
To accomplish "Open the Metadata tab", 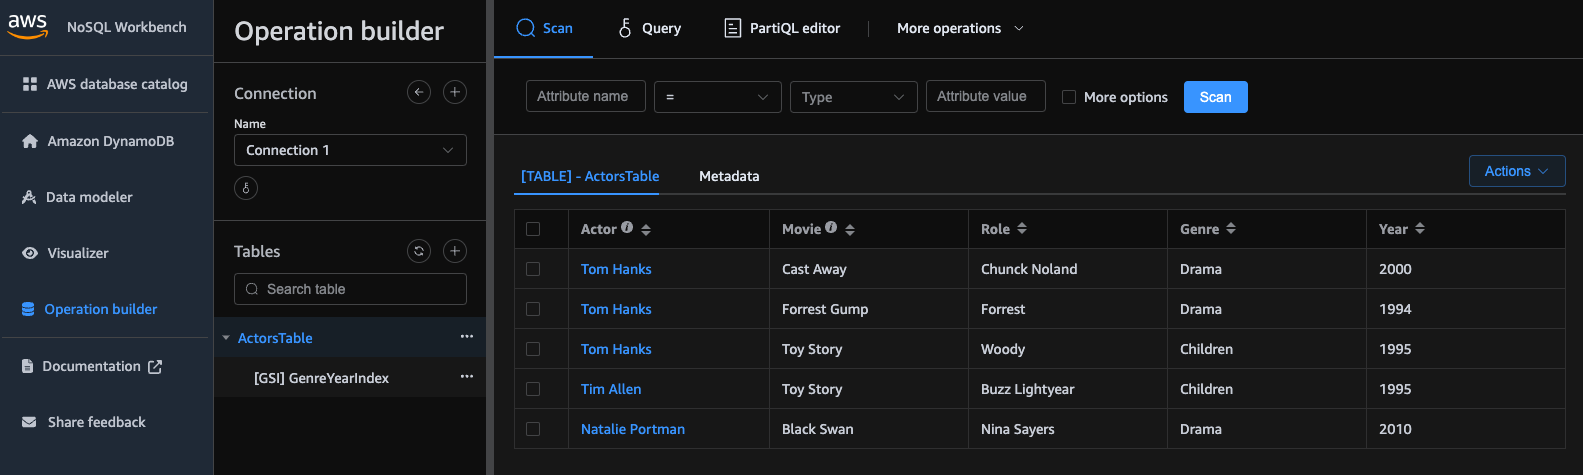I will [x=729, y=176].
